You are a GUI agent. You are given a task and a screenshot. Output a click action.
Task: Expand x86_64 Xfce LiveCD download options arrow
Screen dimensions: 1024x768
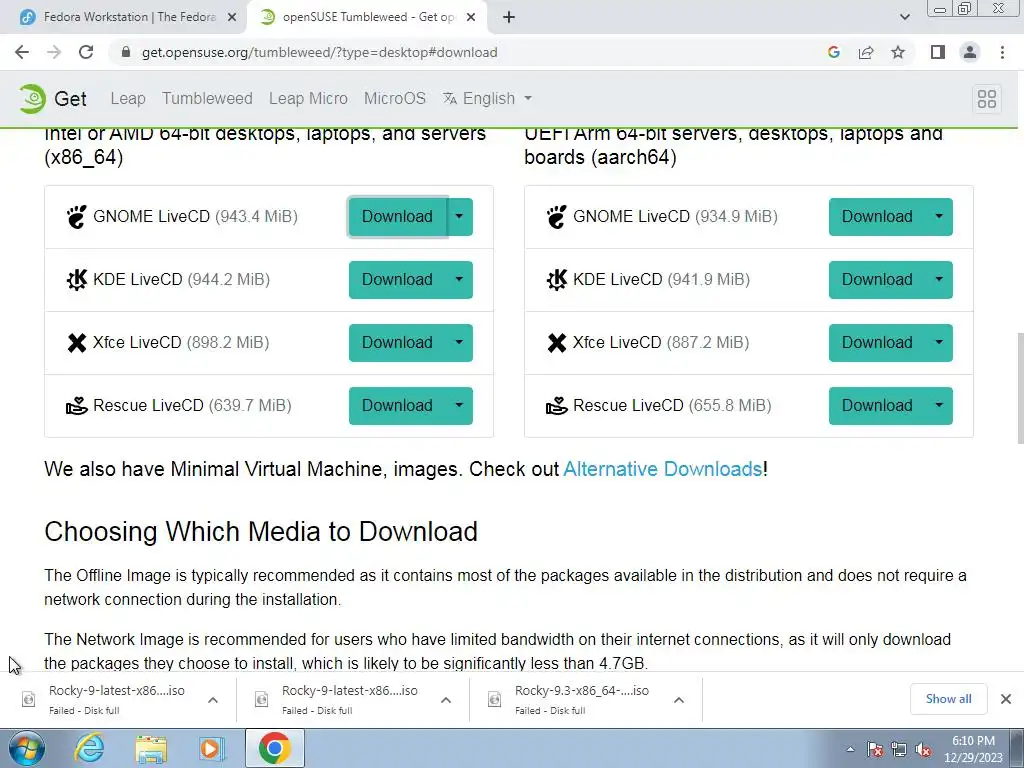pyautogui.click(x=459, y=343)
